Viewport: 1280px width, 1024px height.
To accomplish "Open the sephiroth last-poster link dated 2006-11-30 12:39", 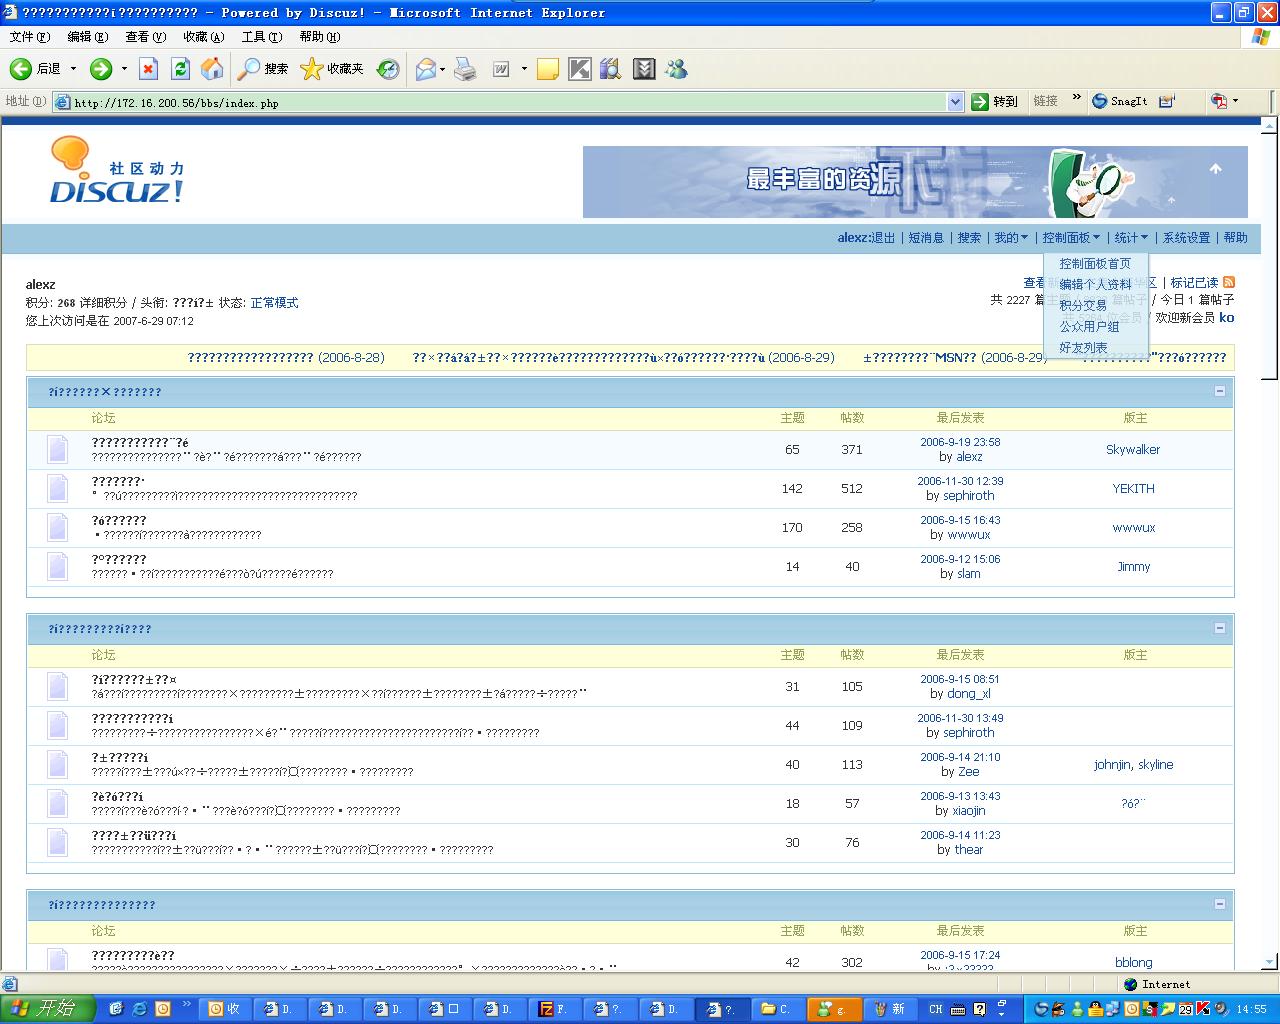I will 968,496.
